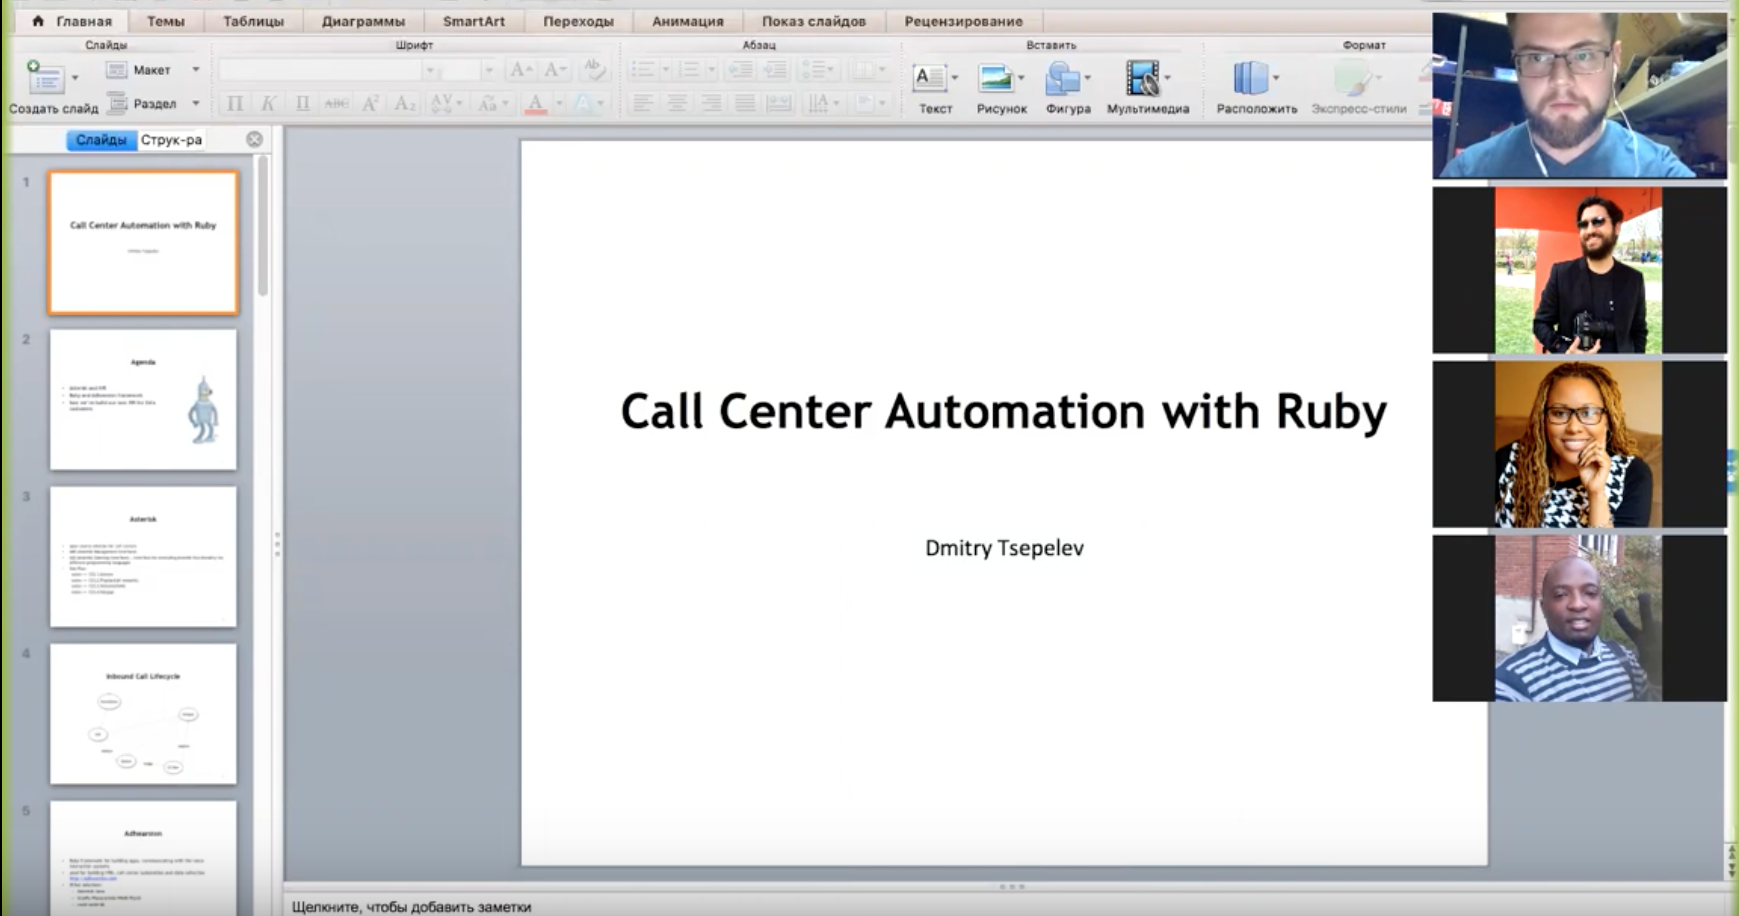
Task: Click the increase indent icon
Action: click(775, 70)
